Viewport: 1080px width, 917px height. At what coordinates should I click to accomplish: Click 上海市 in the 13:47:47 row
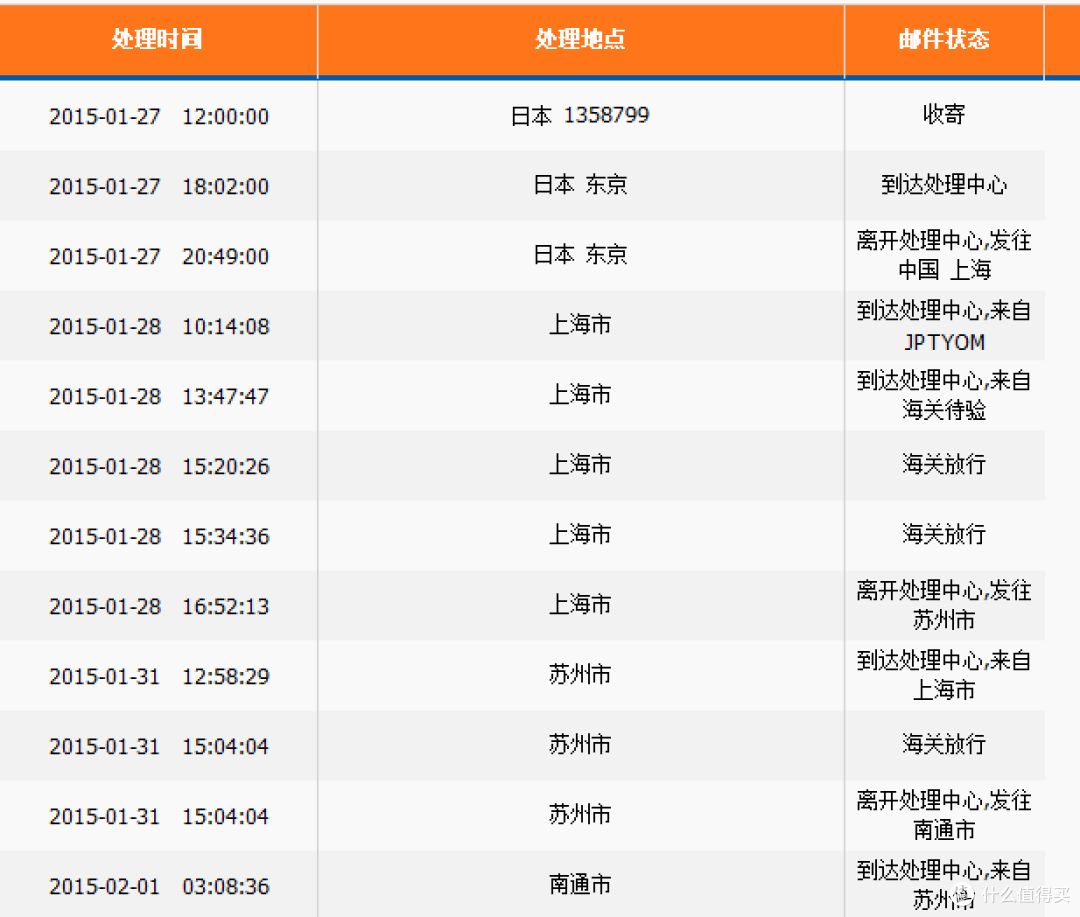click(x=580, y=395)
